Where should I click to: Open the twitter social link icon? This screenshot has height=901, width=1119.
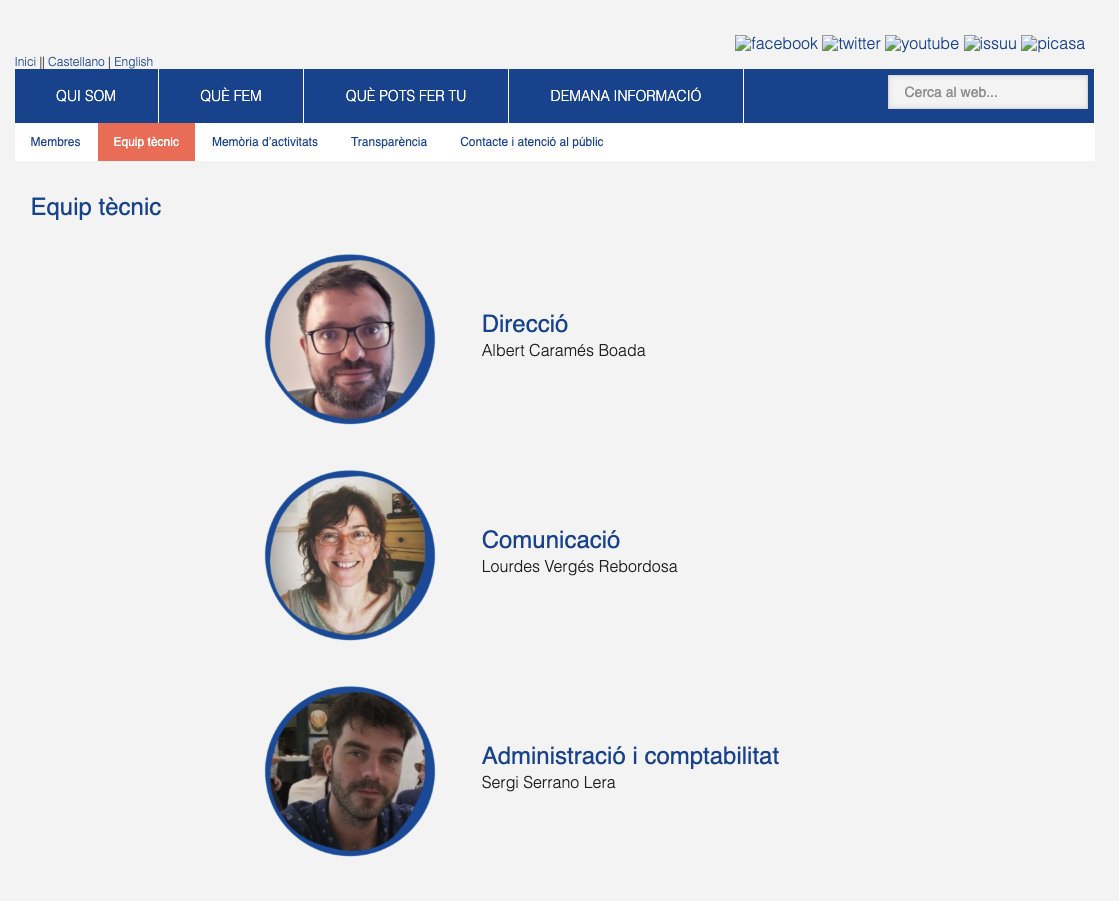pyautogui.click(x=851, y=44)
